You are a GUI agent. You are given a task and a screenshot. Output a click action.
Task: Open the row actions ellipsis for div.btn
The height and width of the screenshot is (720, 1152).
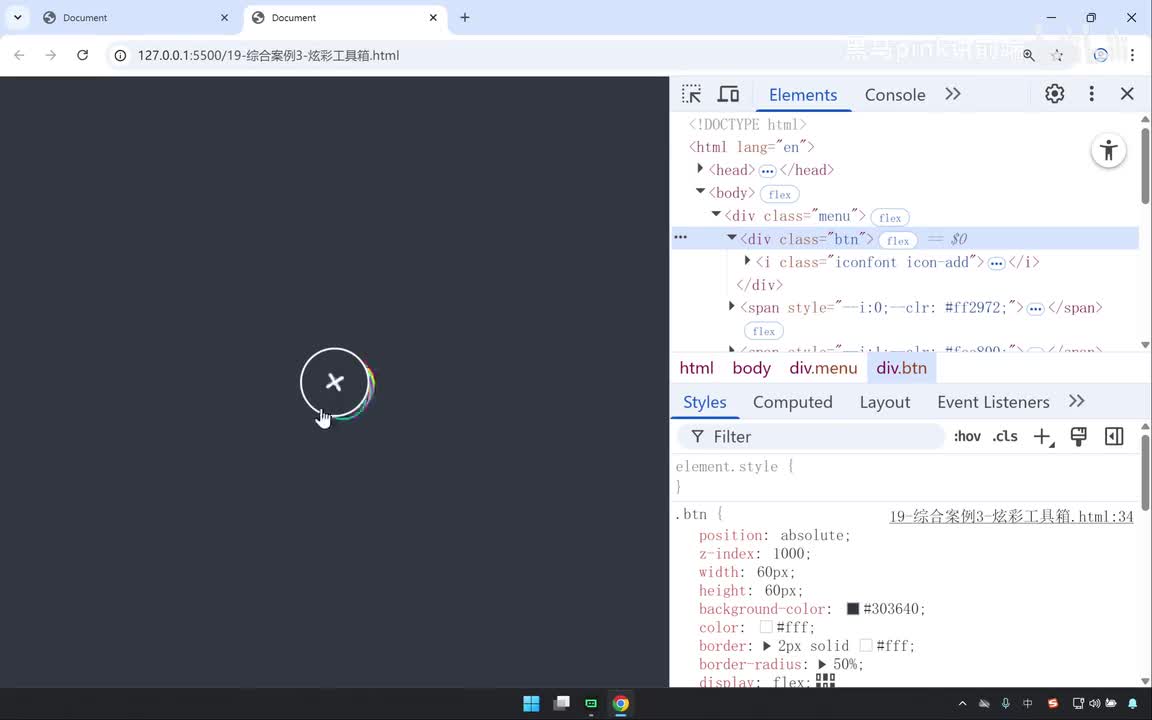tap(680, 237)
